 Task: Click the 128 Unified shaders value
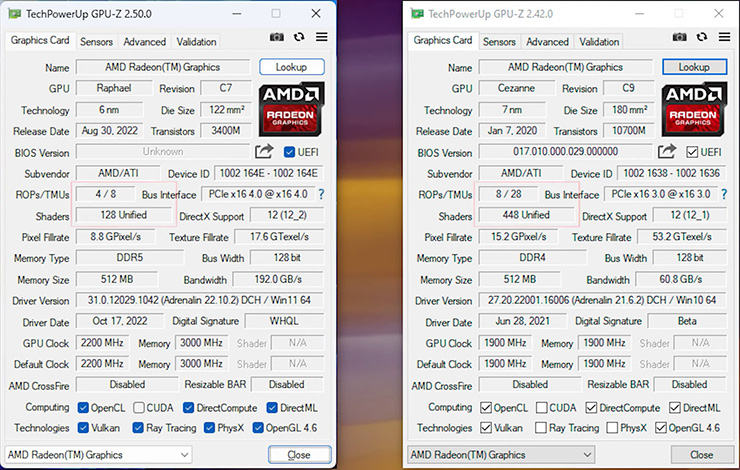tap(124, 215)
